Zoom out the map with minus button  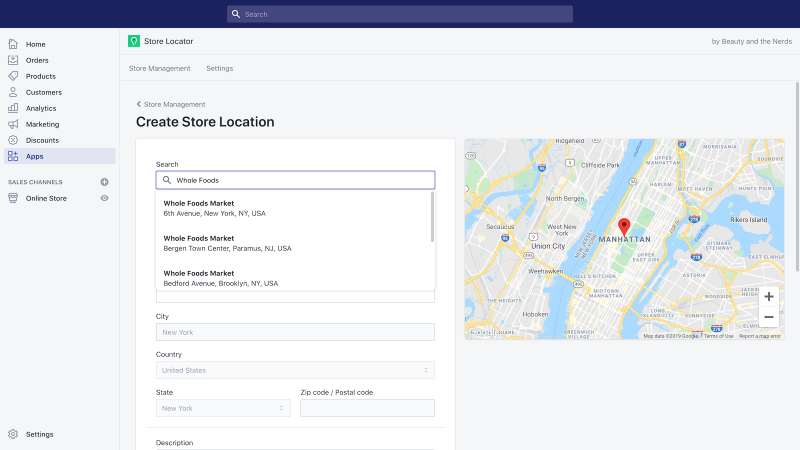[x=769, y=317]
